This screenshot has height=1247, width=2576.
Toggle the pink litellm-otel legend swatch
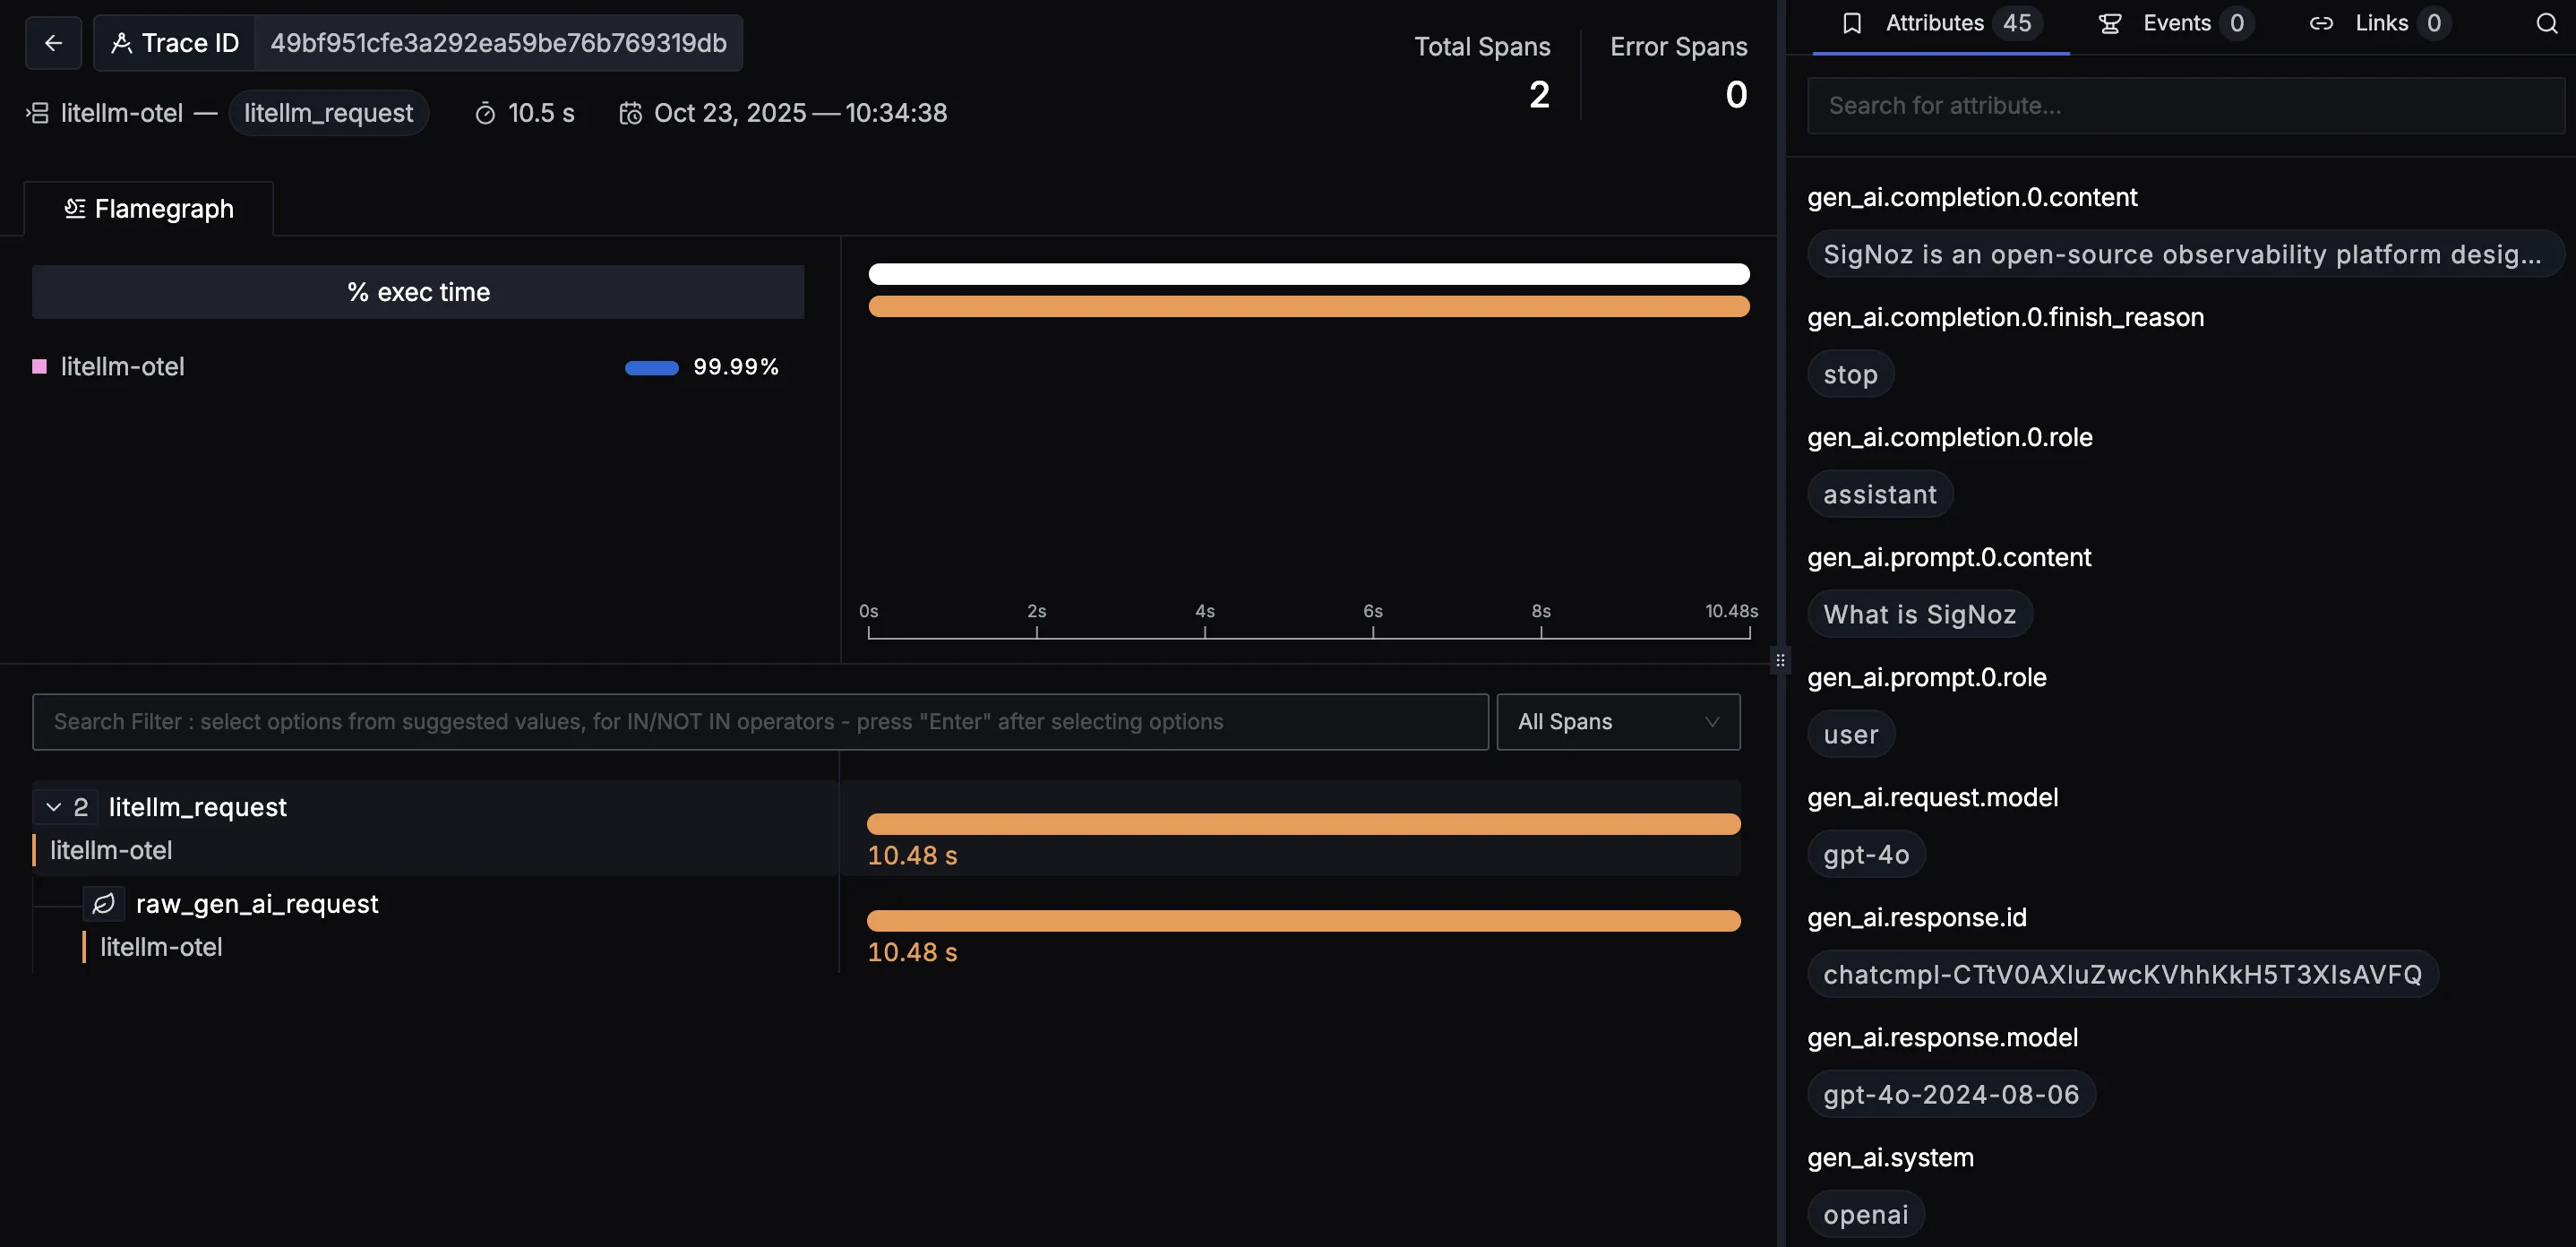click(40, 367)
